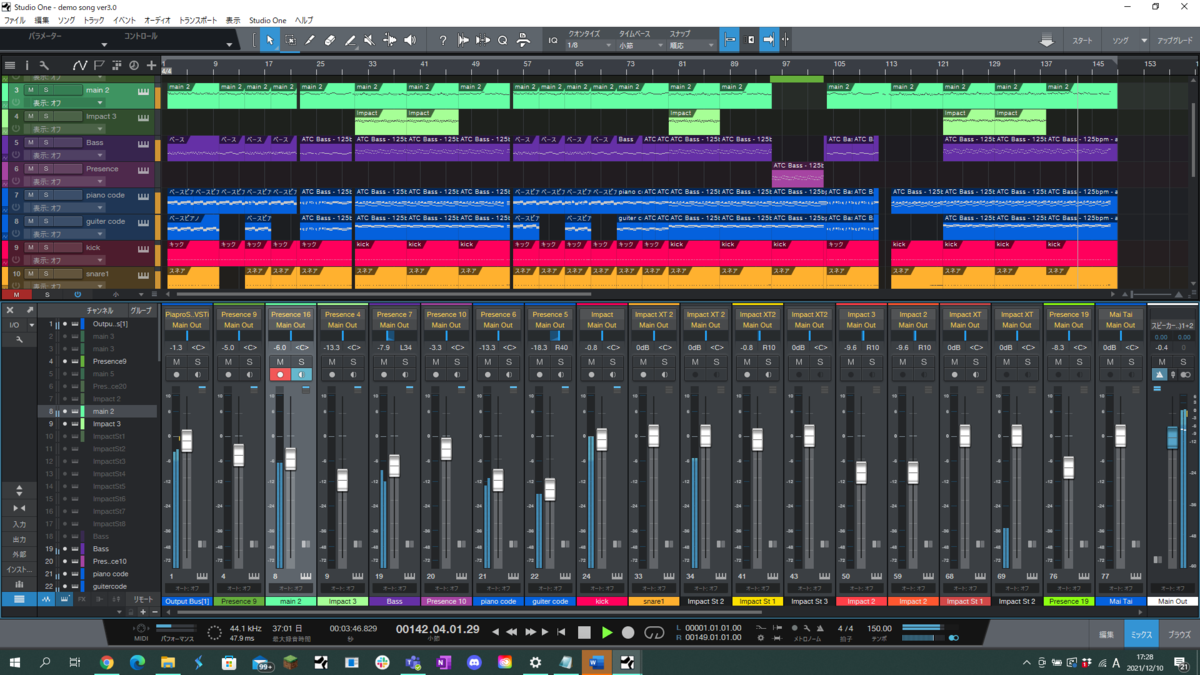Open the track list hamburger icon

pyautogui.click(x=9, y=66)
